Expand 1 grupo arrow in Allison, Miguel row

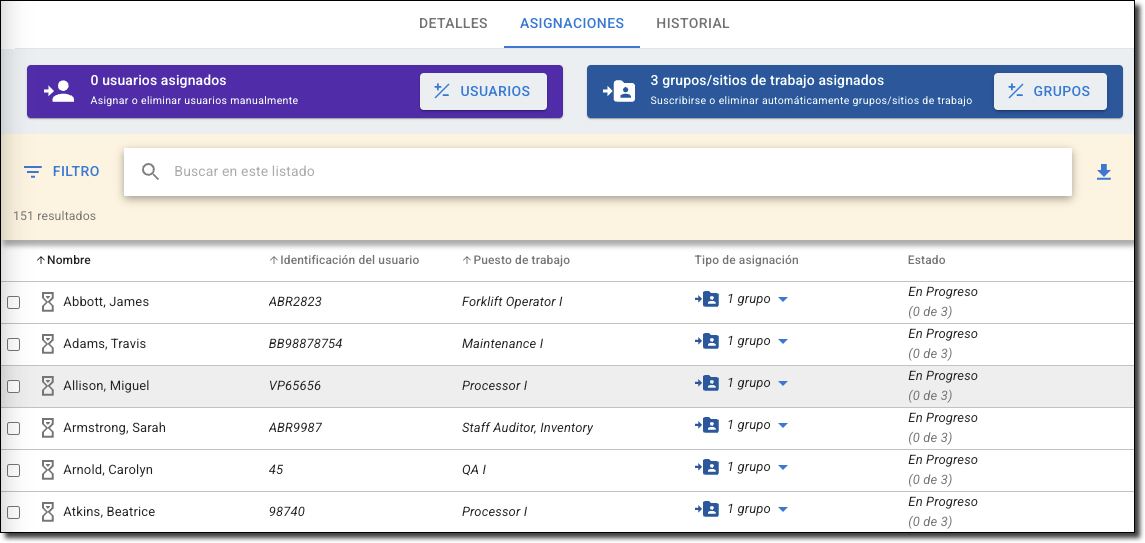[783, 384]
